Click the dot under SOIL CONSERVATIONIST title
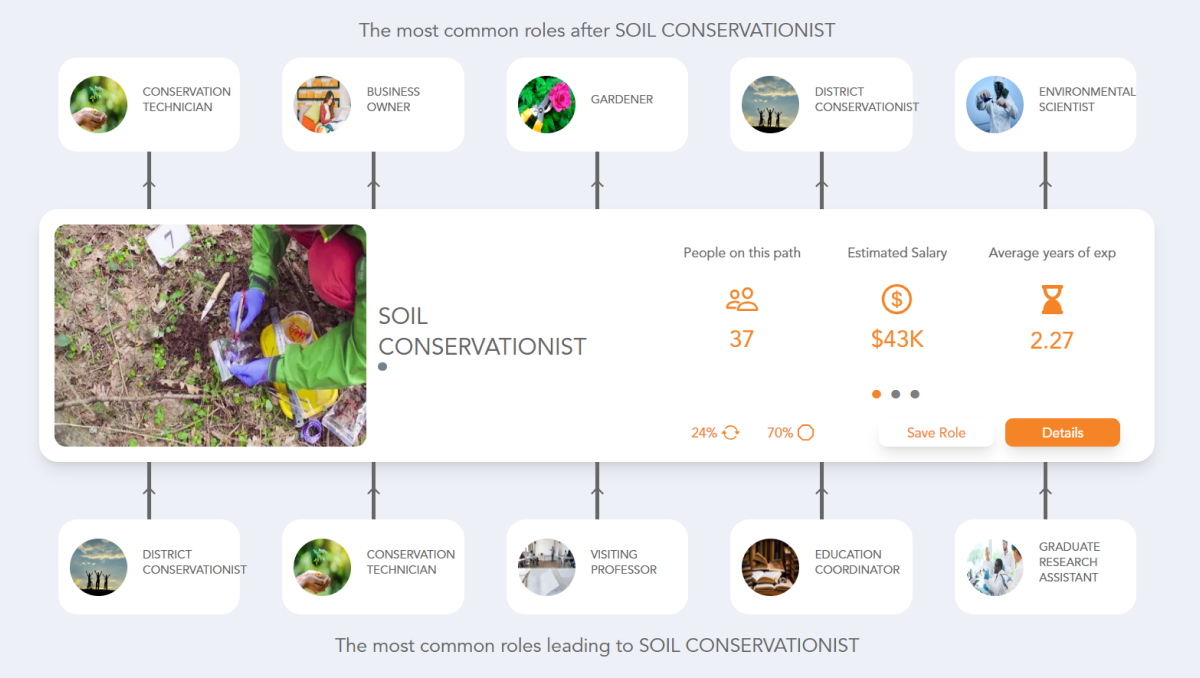 [381, 366]
